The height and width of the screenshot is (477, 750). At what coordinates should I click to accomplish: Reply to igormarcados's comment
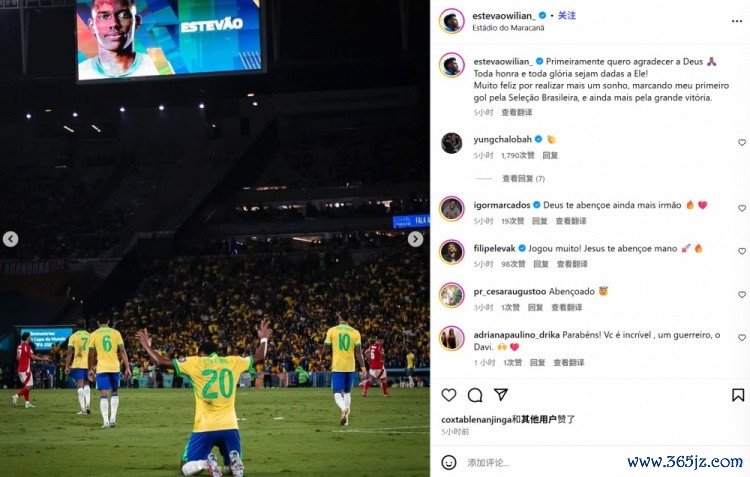click(540, 221)
